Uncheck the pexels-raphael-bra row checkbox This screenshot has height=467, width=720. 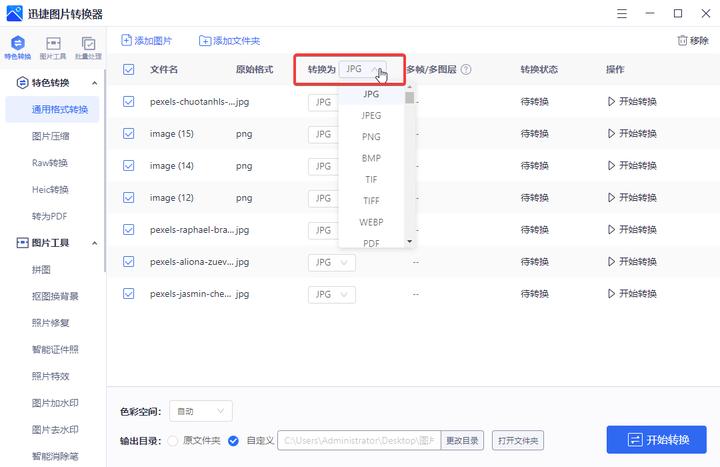pyautogui.click(x=129, y=230)
